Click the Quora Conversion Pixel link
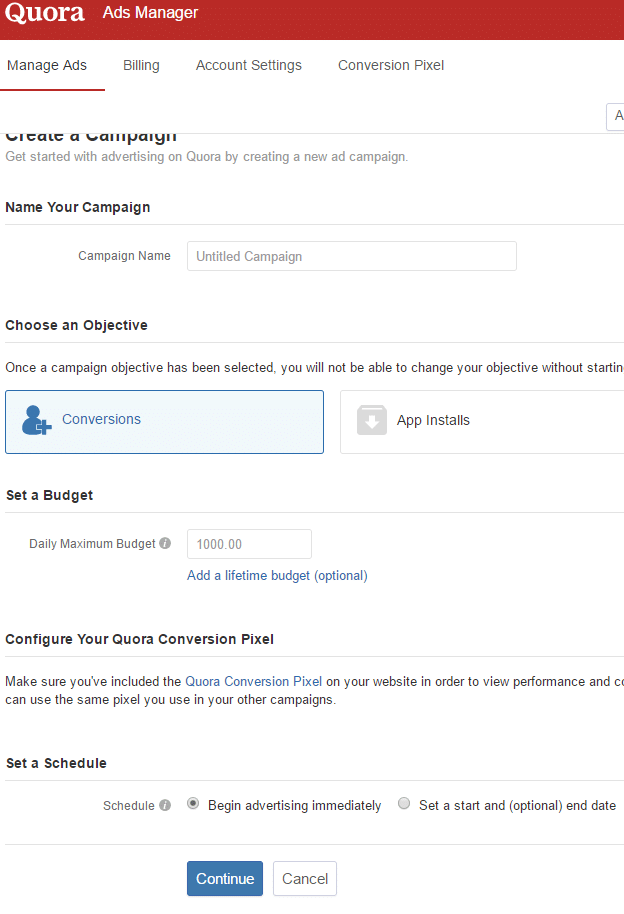 tap(253, 681)
